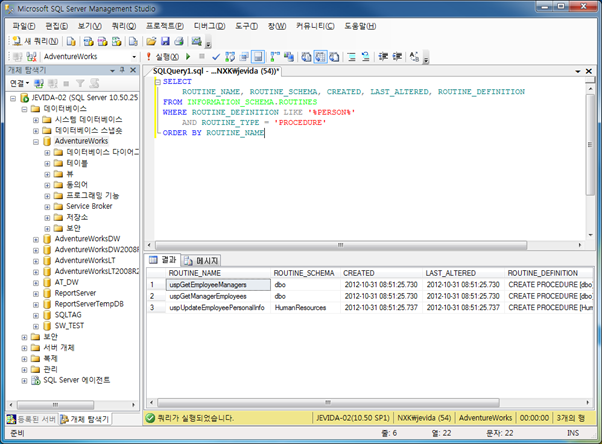Screen dimensions: 602x444
Task: Select the SQLQuery1.sql document tab
Action: [216, 71]
